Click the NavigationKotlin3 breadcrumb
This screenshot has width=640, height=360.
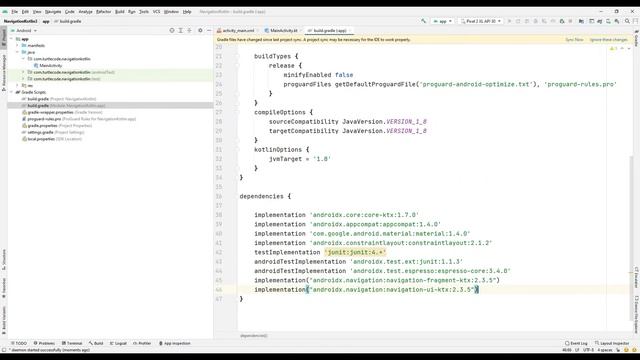pyautogui.click(x=20, y=21)
